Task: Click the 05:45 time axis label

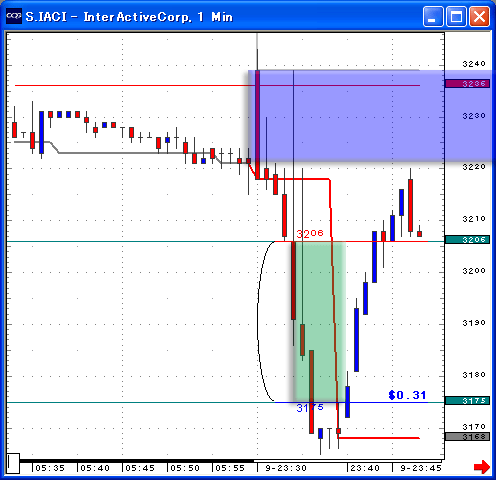Action: click(x=140, y=468)
